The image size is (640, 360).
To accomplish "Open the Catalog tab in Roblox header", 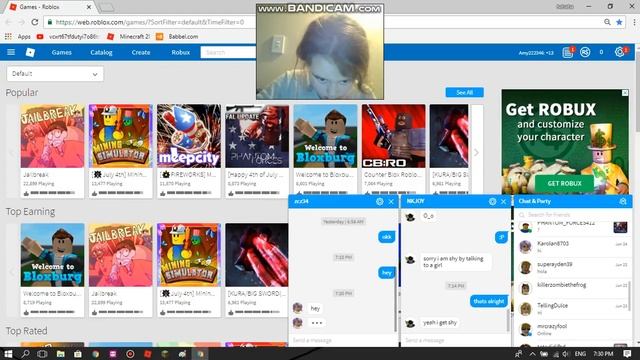I will [101, 52].
